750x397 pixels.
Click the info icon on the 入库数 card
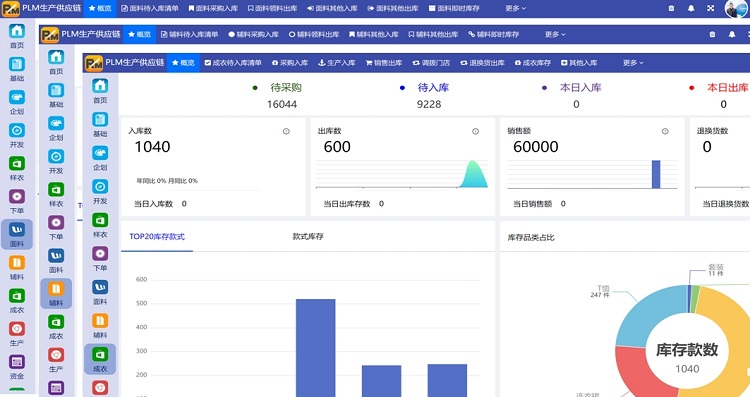tap(286, 132)
